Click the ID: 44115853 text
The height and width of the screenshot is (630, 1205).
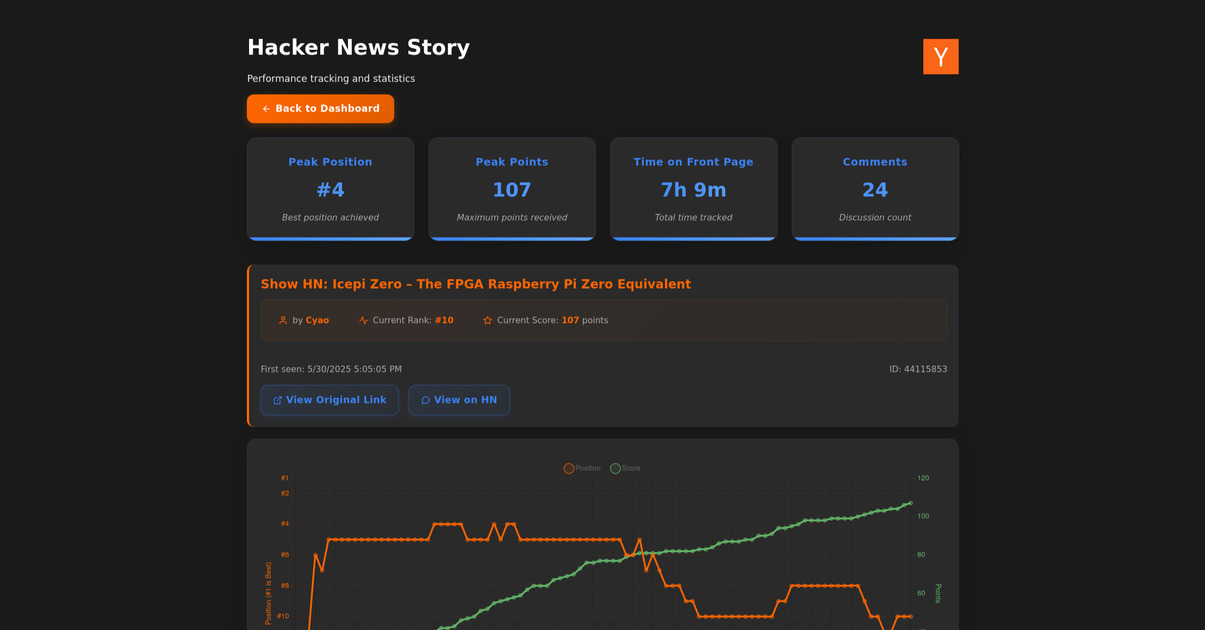(x=918, y=369)
